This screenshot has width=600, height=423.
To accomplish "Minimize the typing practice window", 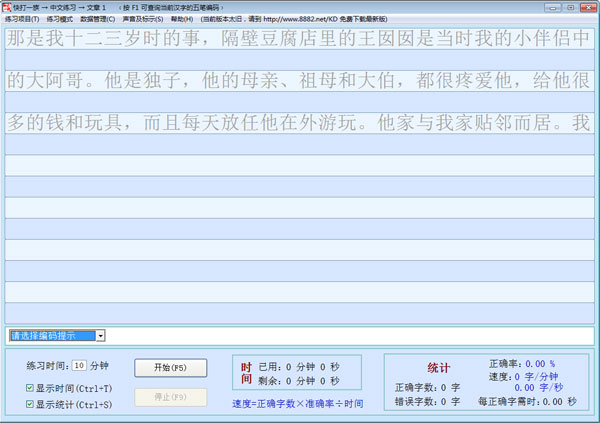I will click(x=550, y=7).
